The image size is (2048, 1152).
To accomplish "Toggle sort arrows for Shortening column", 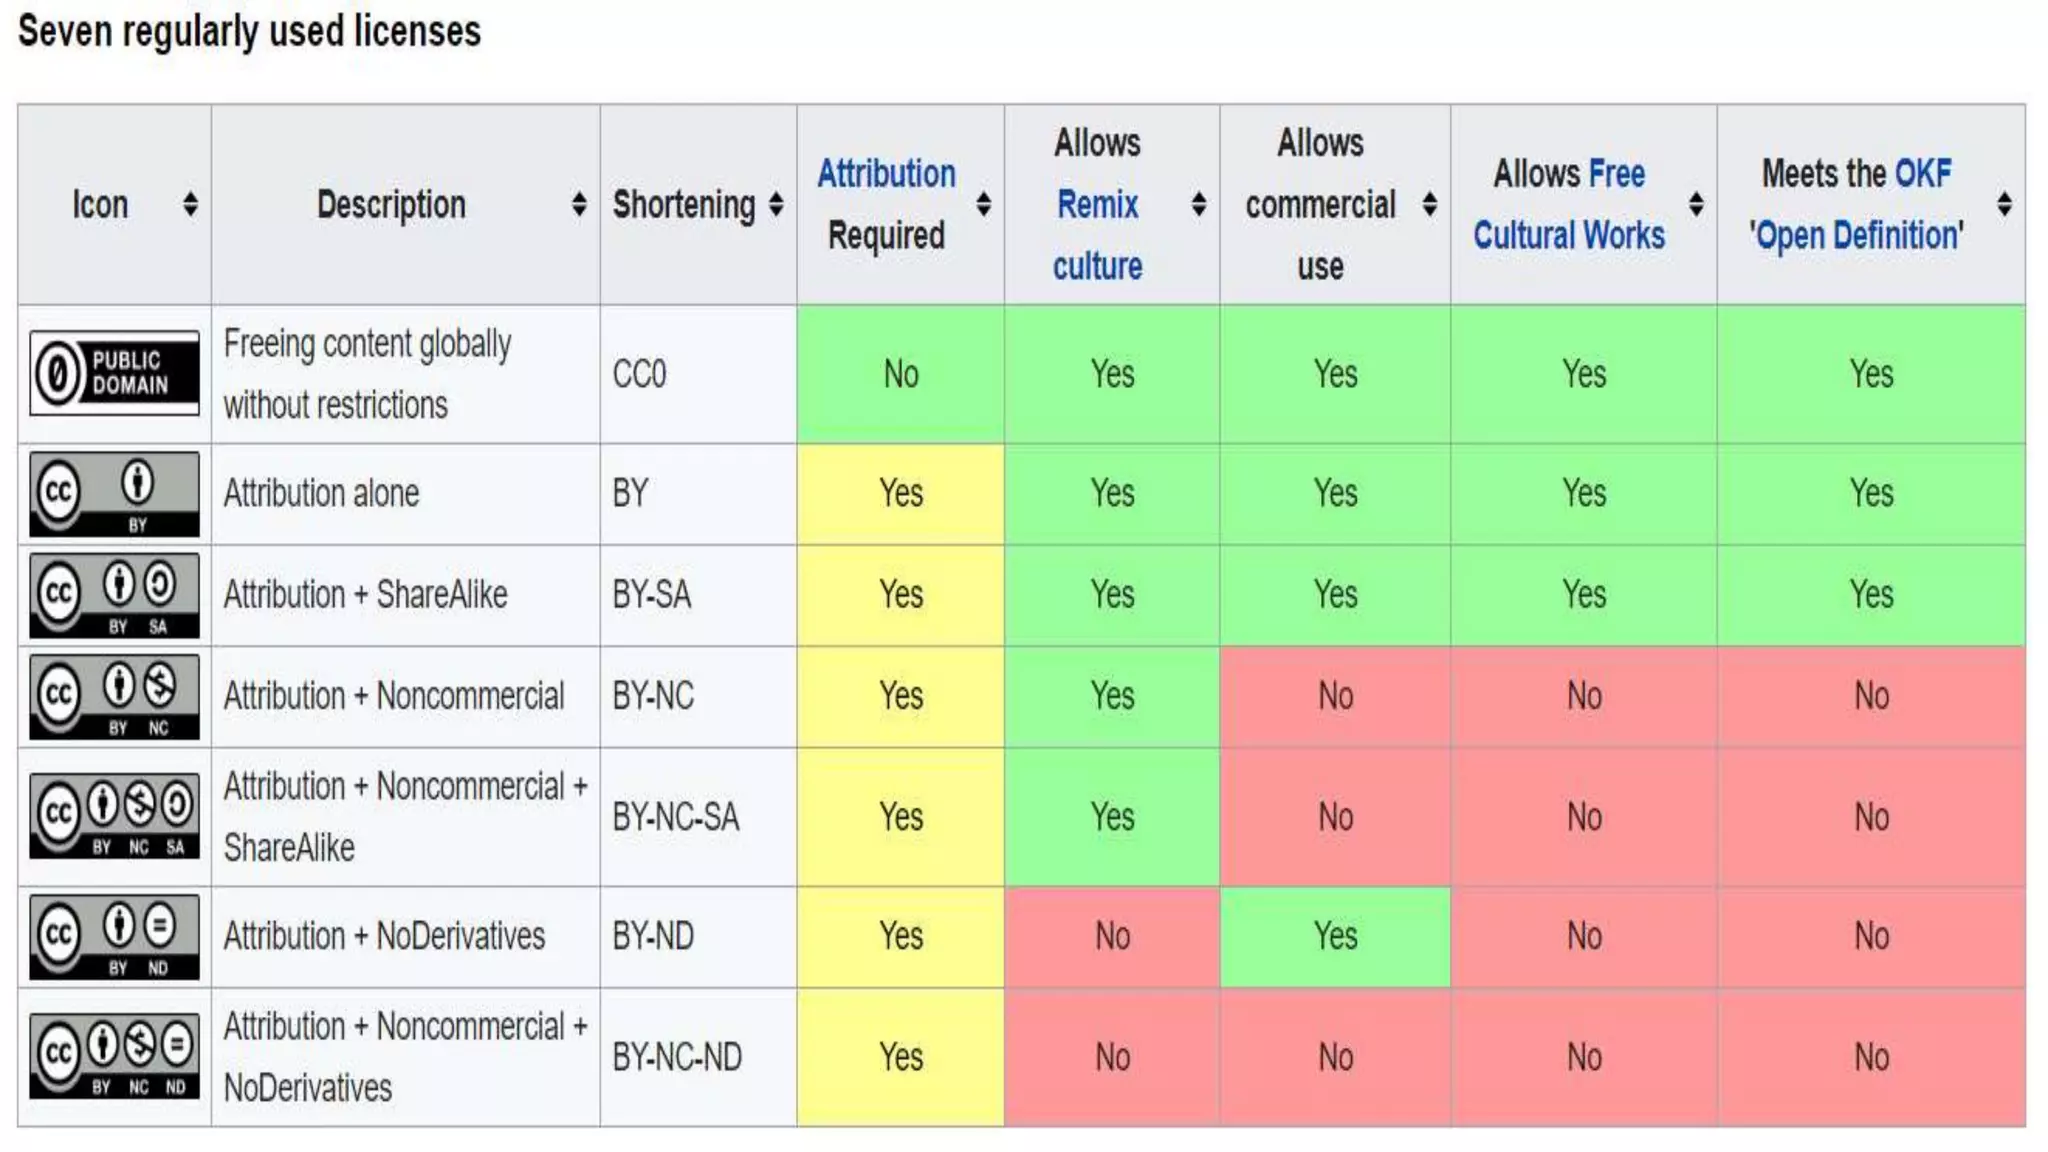I will [776, 205].
